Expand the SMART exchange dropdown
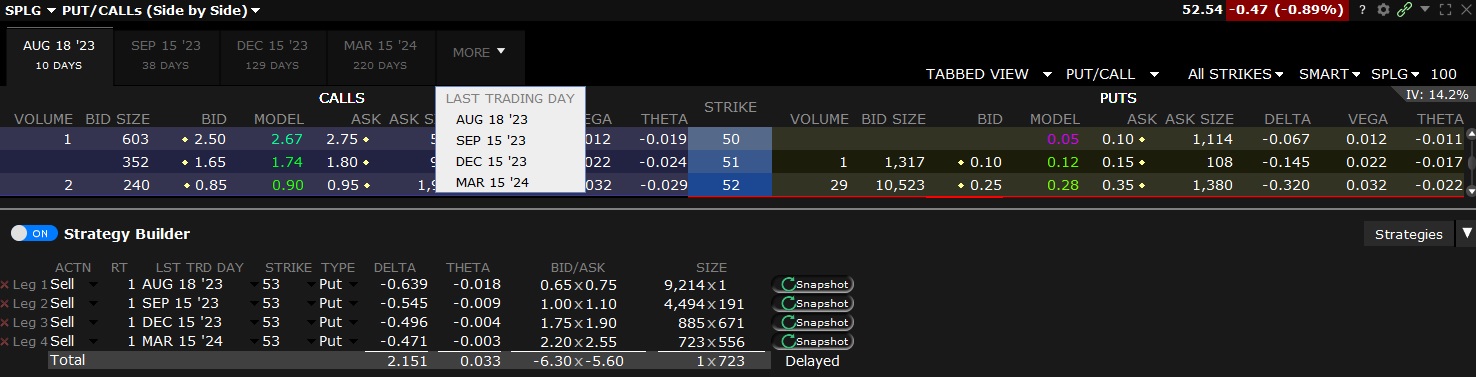The image size is (1476, 377). tap(1329, 74)
